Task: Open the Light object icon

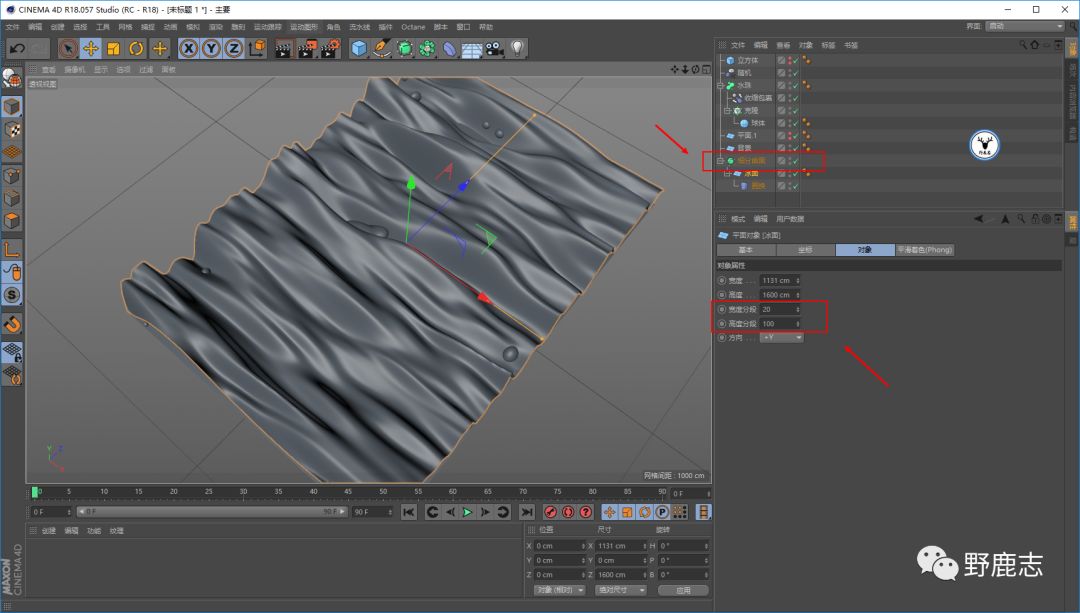Action: tap(517, 48)
